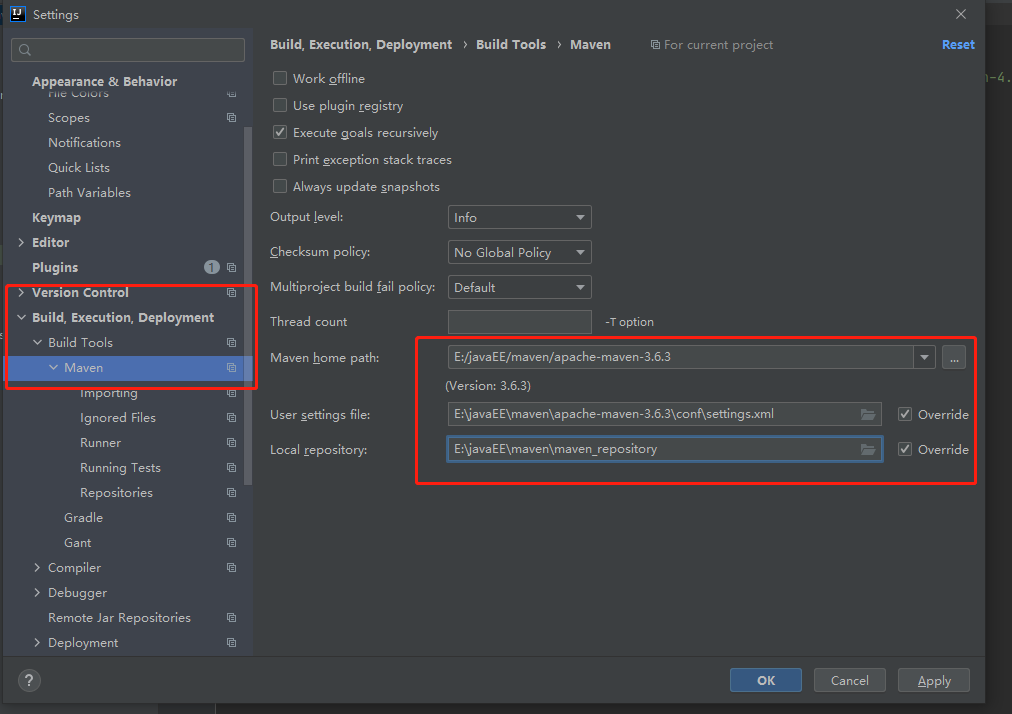Screen dimensions: 1012x714
Task: Click the folder browse icon in Local repository
Action: [x=868, y=449]
